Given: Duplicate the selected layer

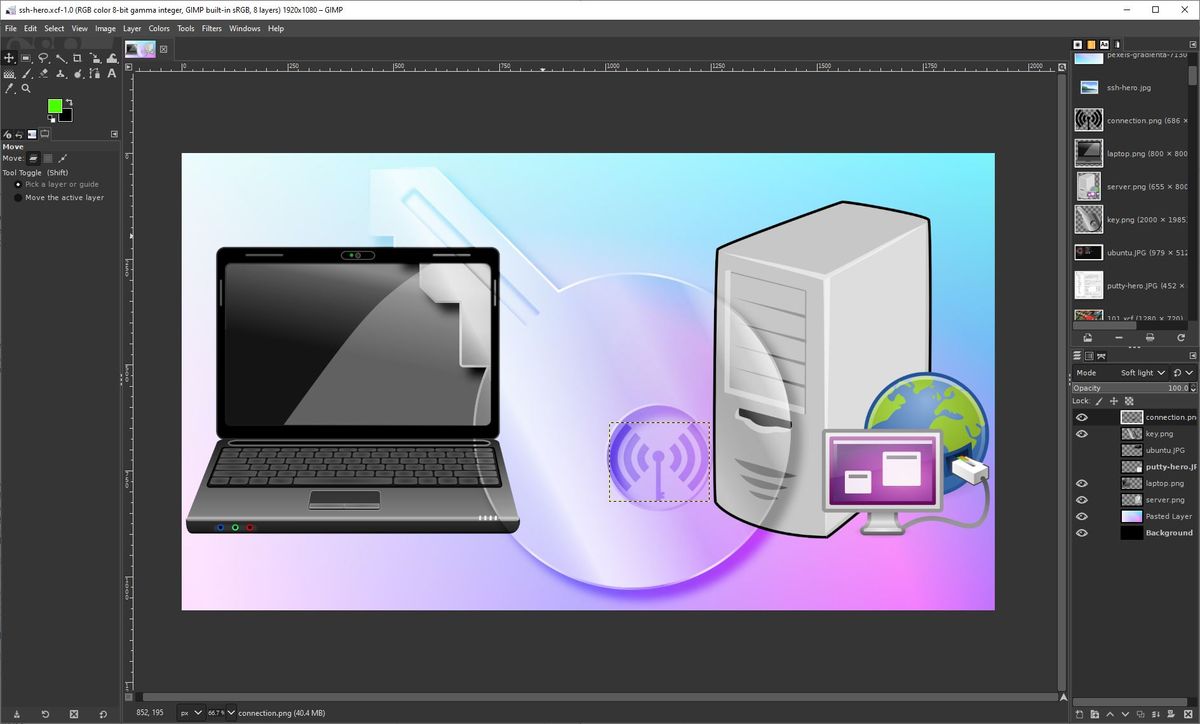Looking at the screenshot, I should coord(1141,714).
